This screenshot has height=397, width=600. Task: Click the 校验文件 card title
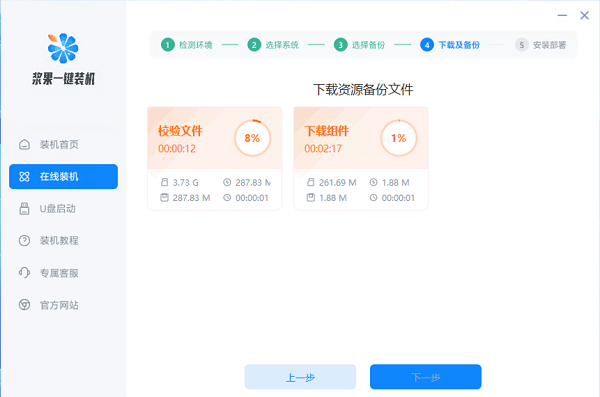coord(180,131)
